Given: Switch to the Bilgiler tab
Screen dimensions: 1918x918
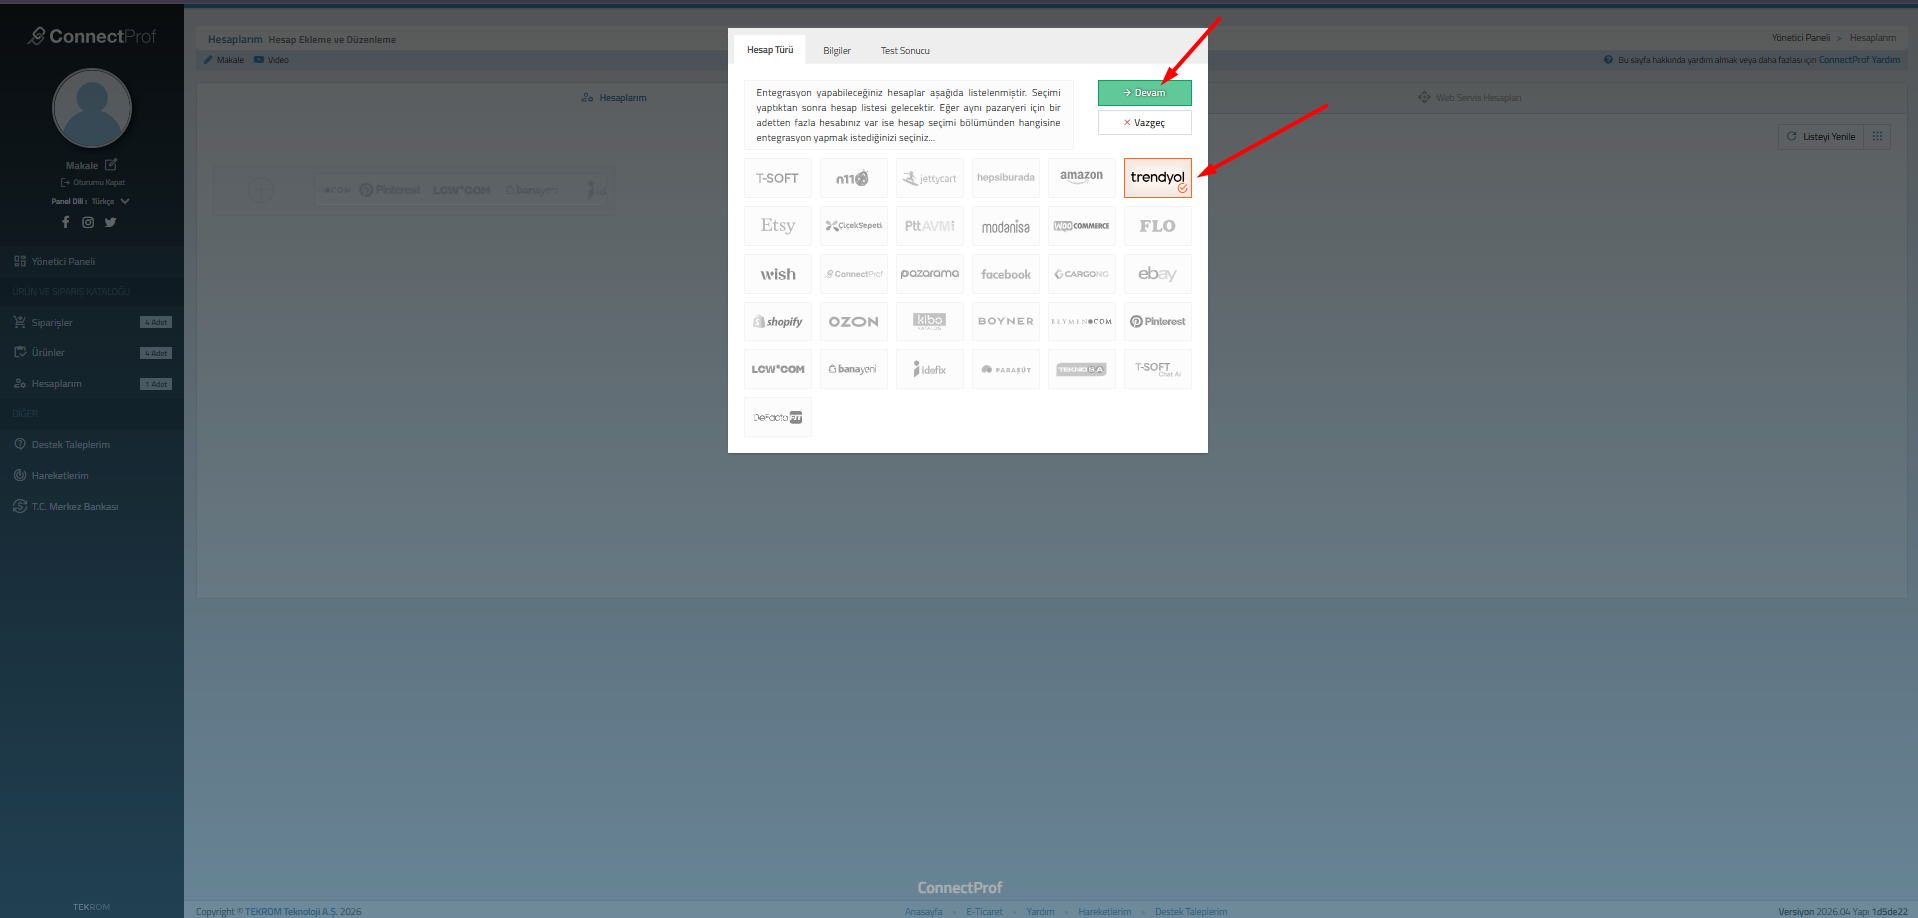Looking at the screenshot, I should [x=836, y=51].
